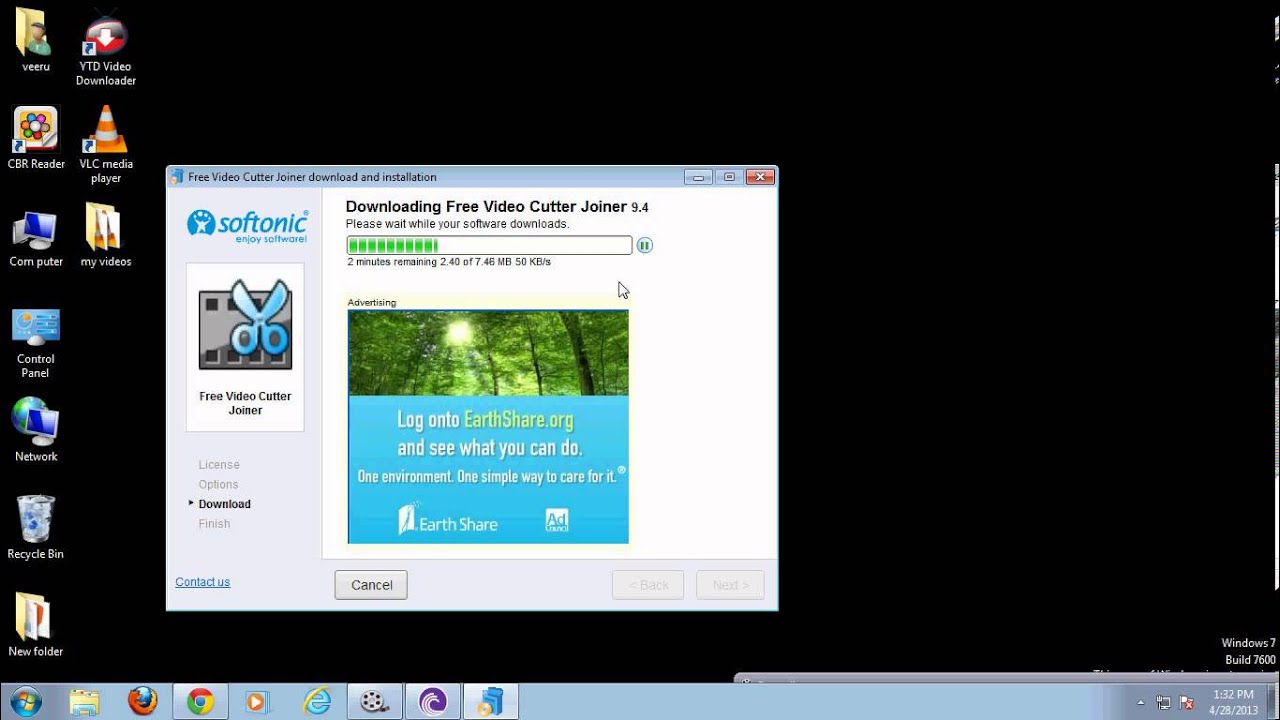
Task: Launch CBR Reader from desktop
Action: coord(36,138)
